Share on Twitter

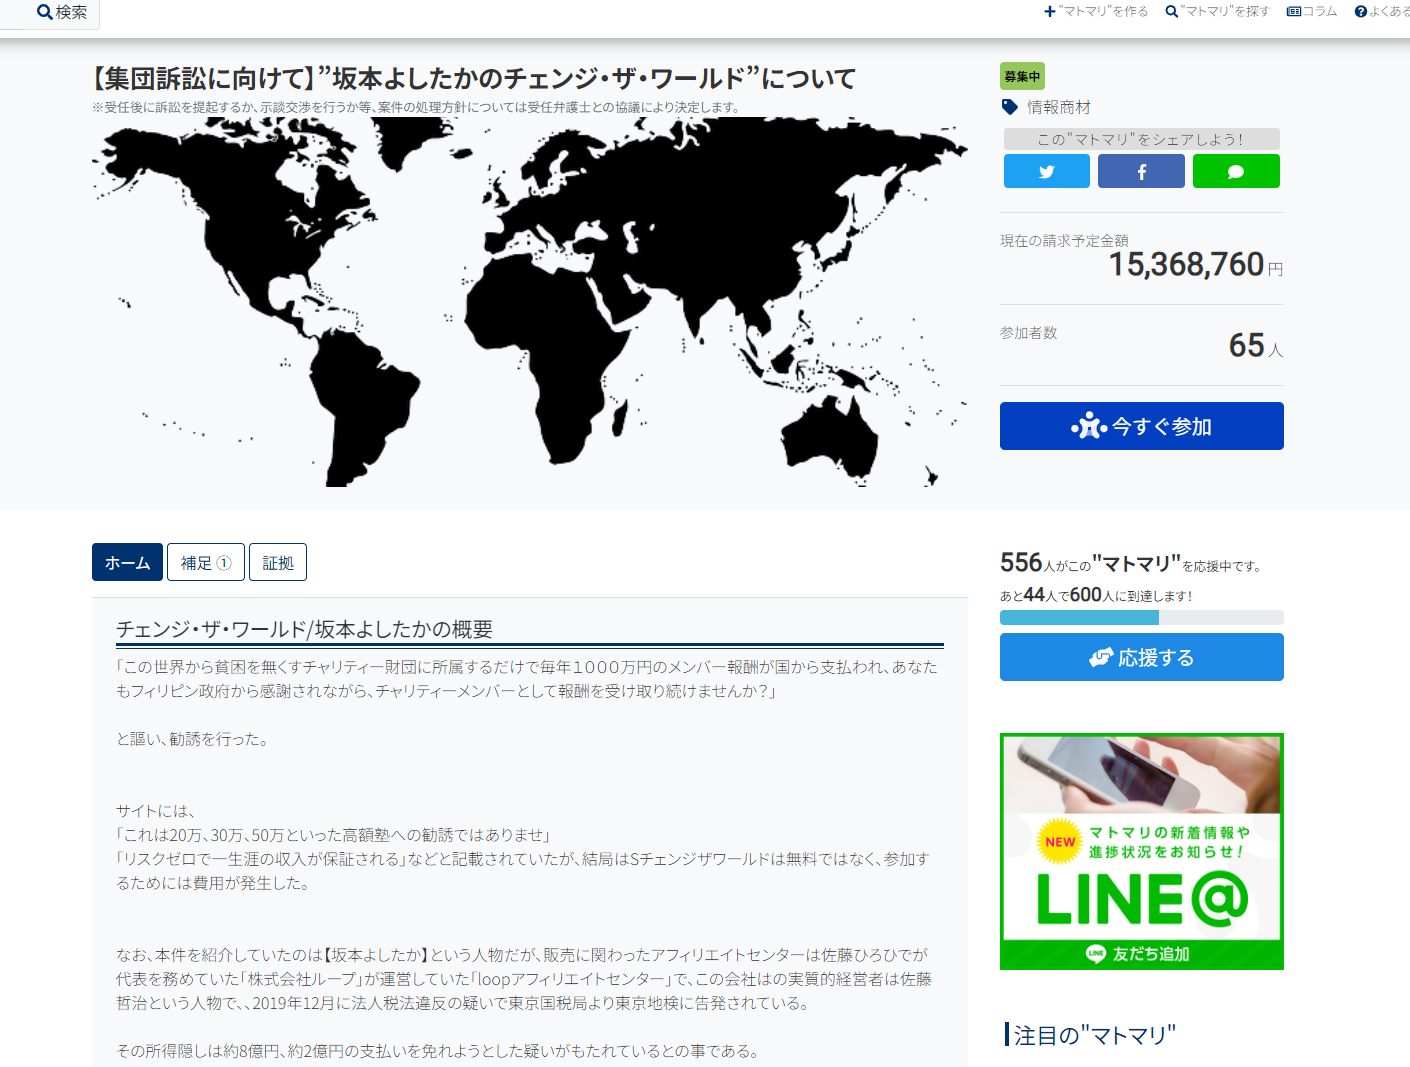click(x=1046, y=171)
